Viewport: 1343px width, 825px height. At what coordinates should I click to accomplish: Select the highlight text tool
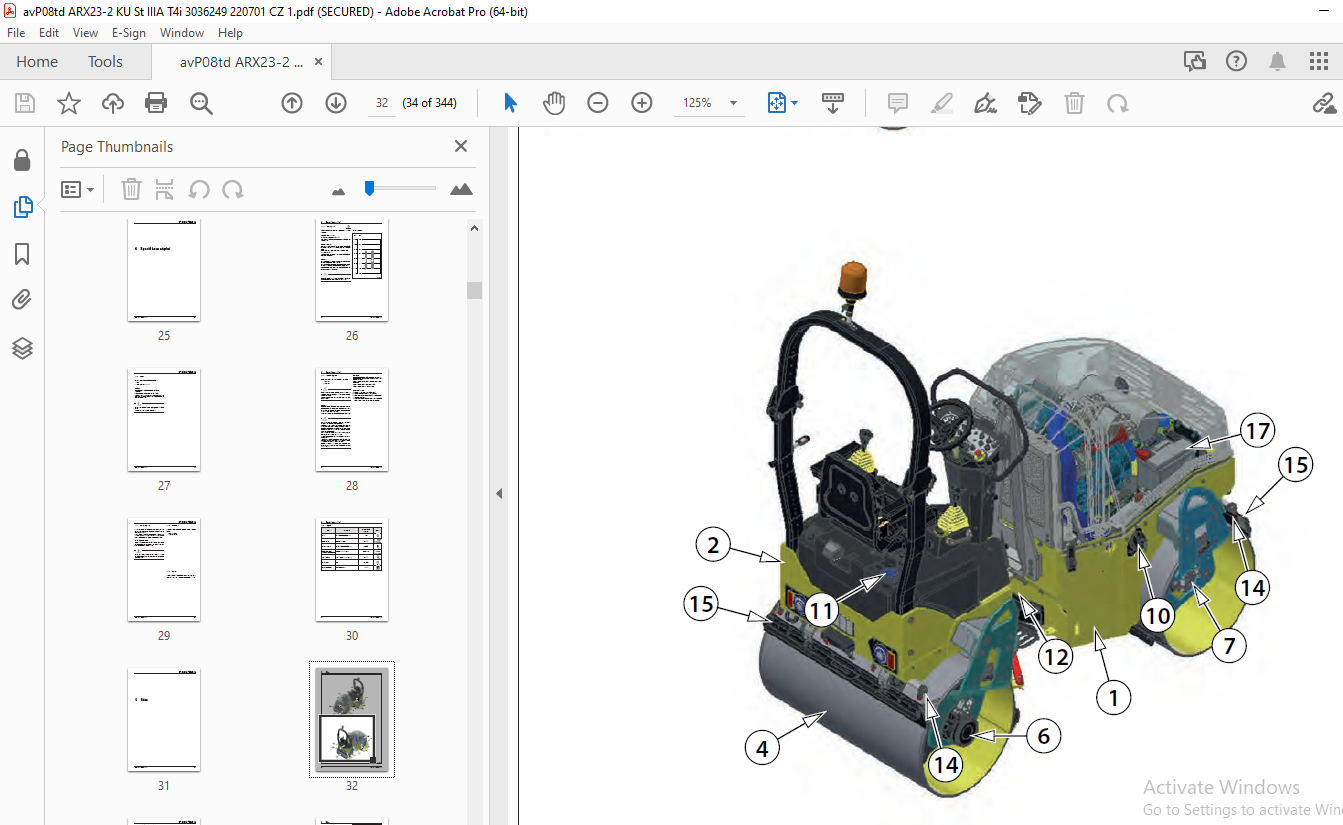point(942,103)
